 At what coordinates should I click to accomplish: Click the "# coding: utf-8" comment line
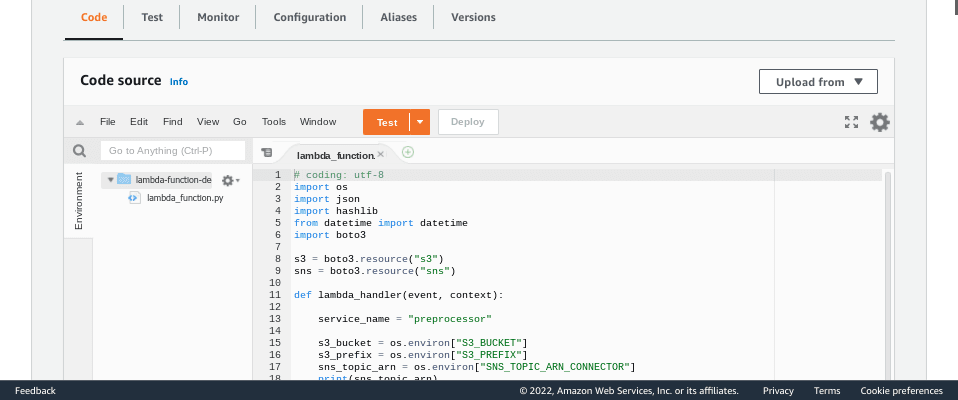click(339, 175)
